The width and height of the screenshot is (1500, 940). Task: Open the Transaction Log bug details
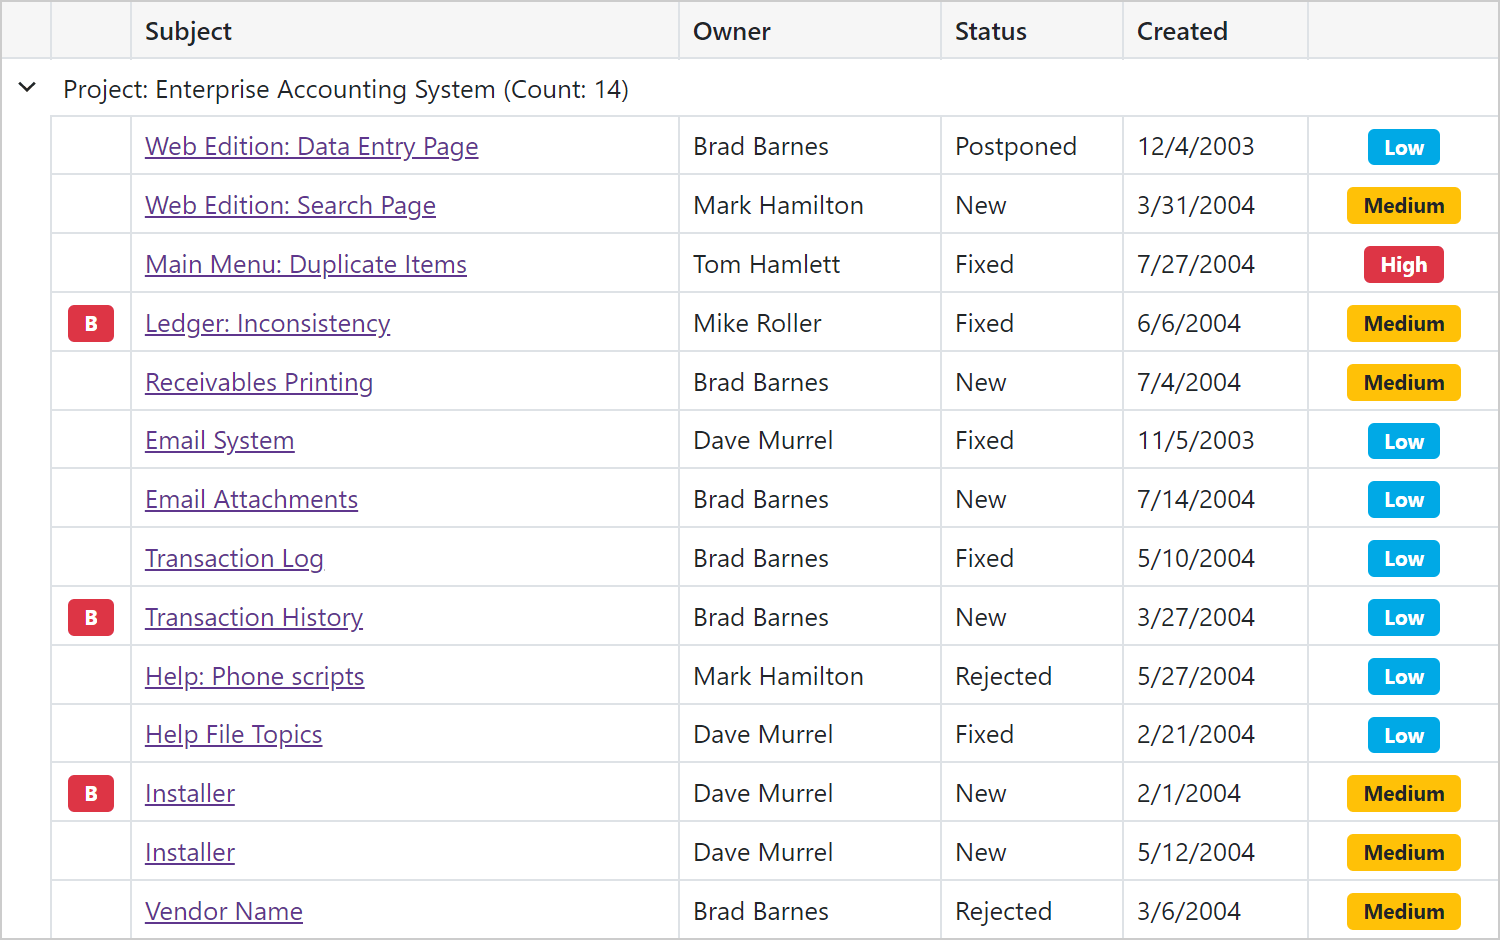(x=234, y=558)
